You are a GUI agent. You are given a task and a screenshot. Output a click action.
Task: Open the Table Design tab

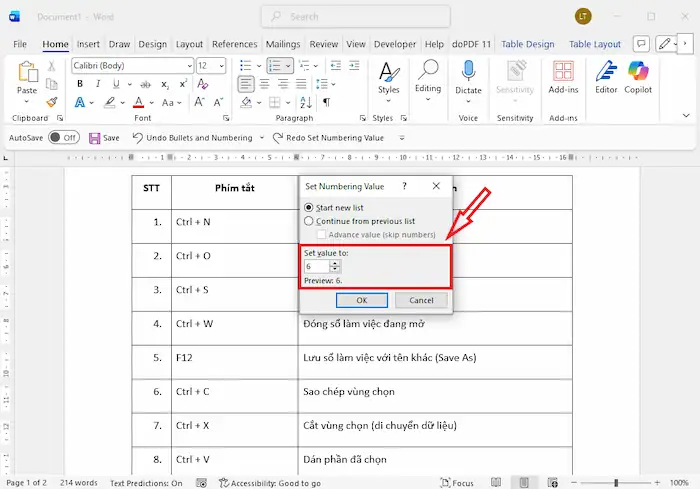click(x=527, y=44)
